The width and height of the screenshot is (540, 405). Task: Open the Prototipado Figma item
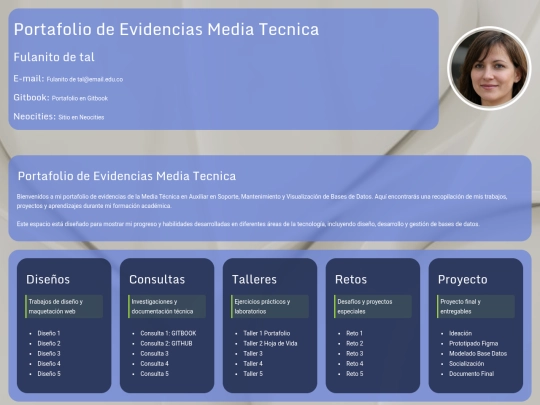[x=474, y=343]
